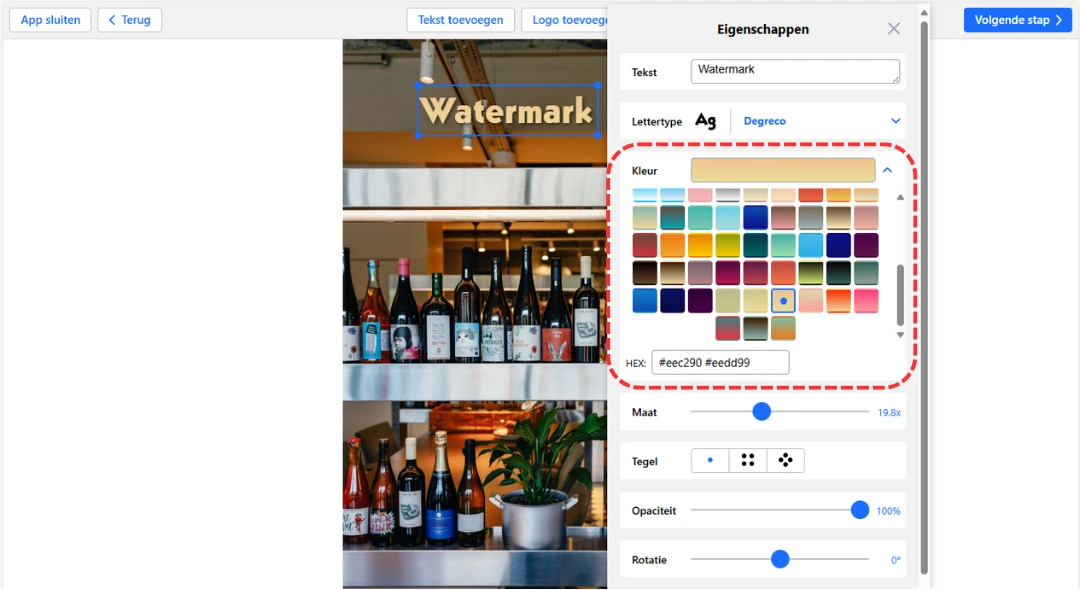Click the Maat slider handle
The height and width of the screenshot is (590, 1080).
[762, 411]
